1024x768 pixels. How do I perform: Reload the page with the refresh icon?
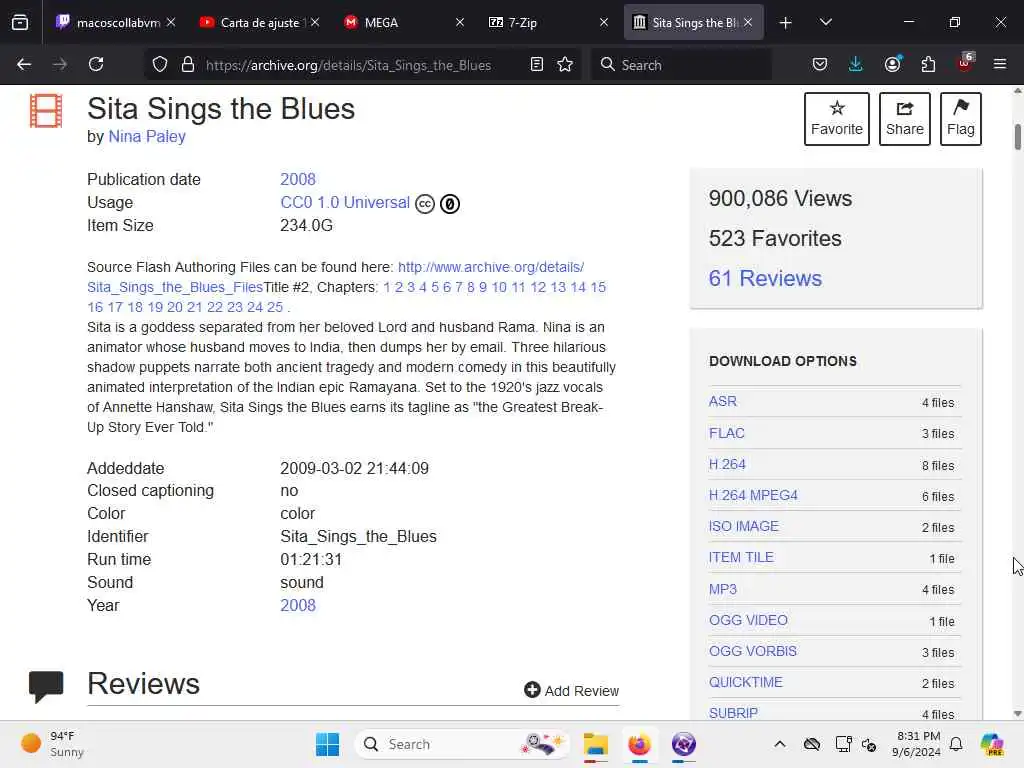pos(96,64)
